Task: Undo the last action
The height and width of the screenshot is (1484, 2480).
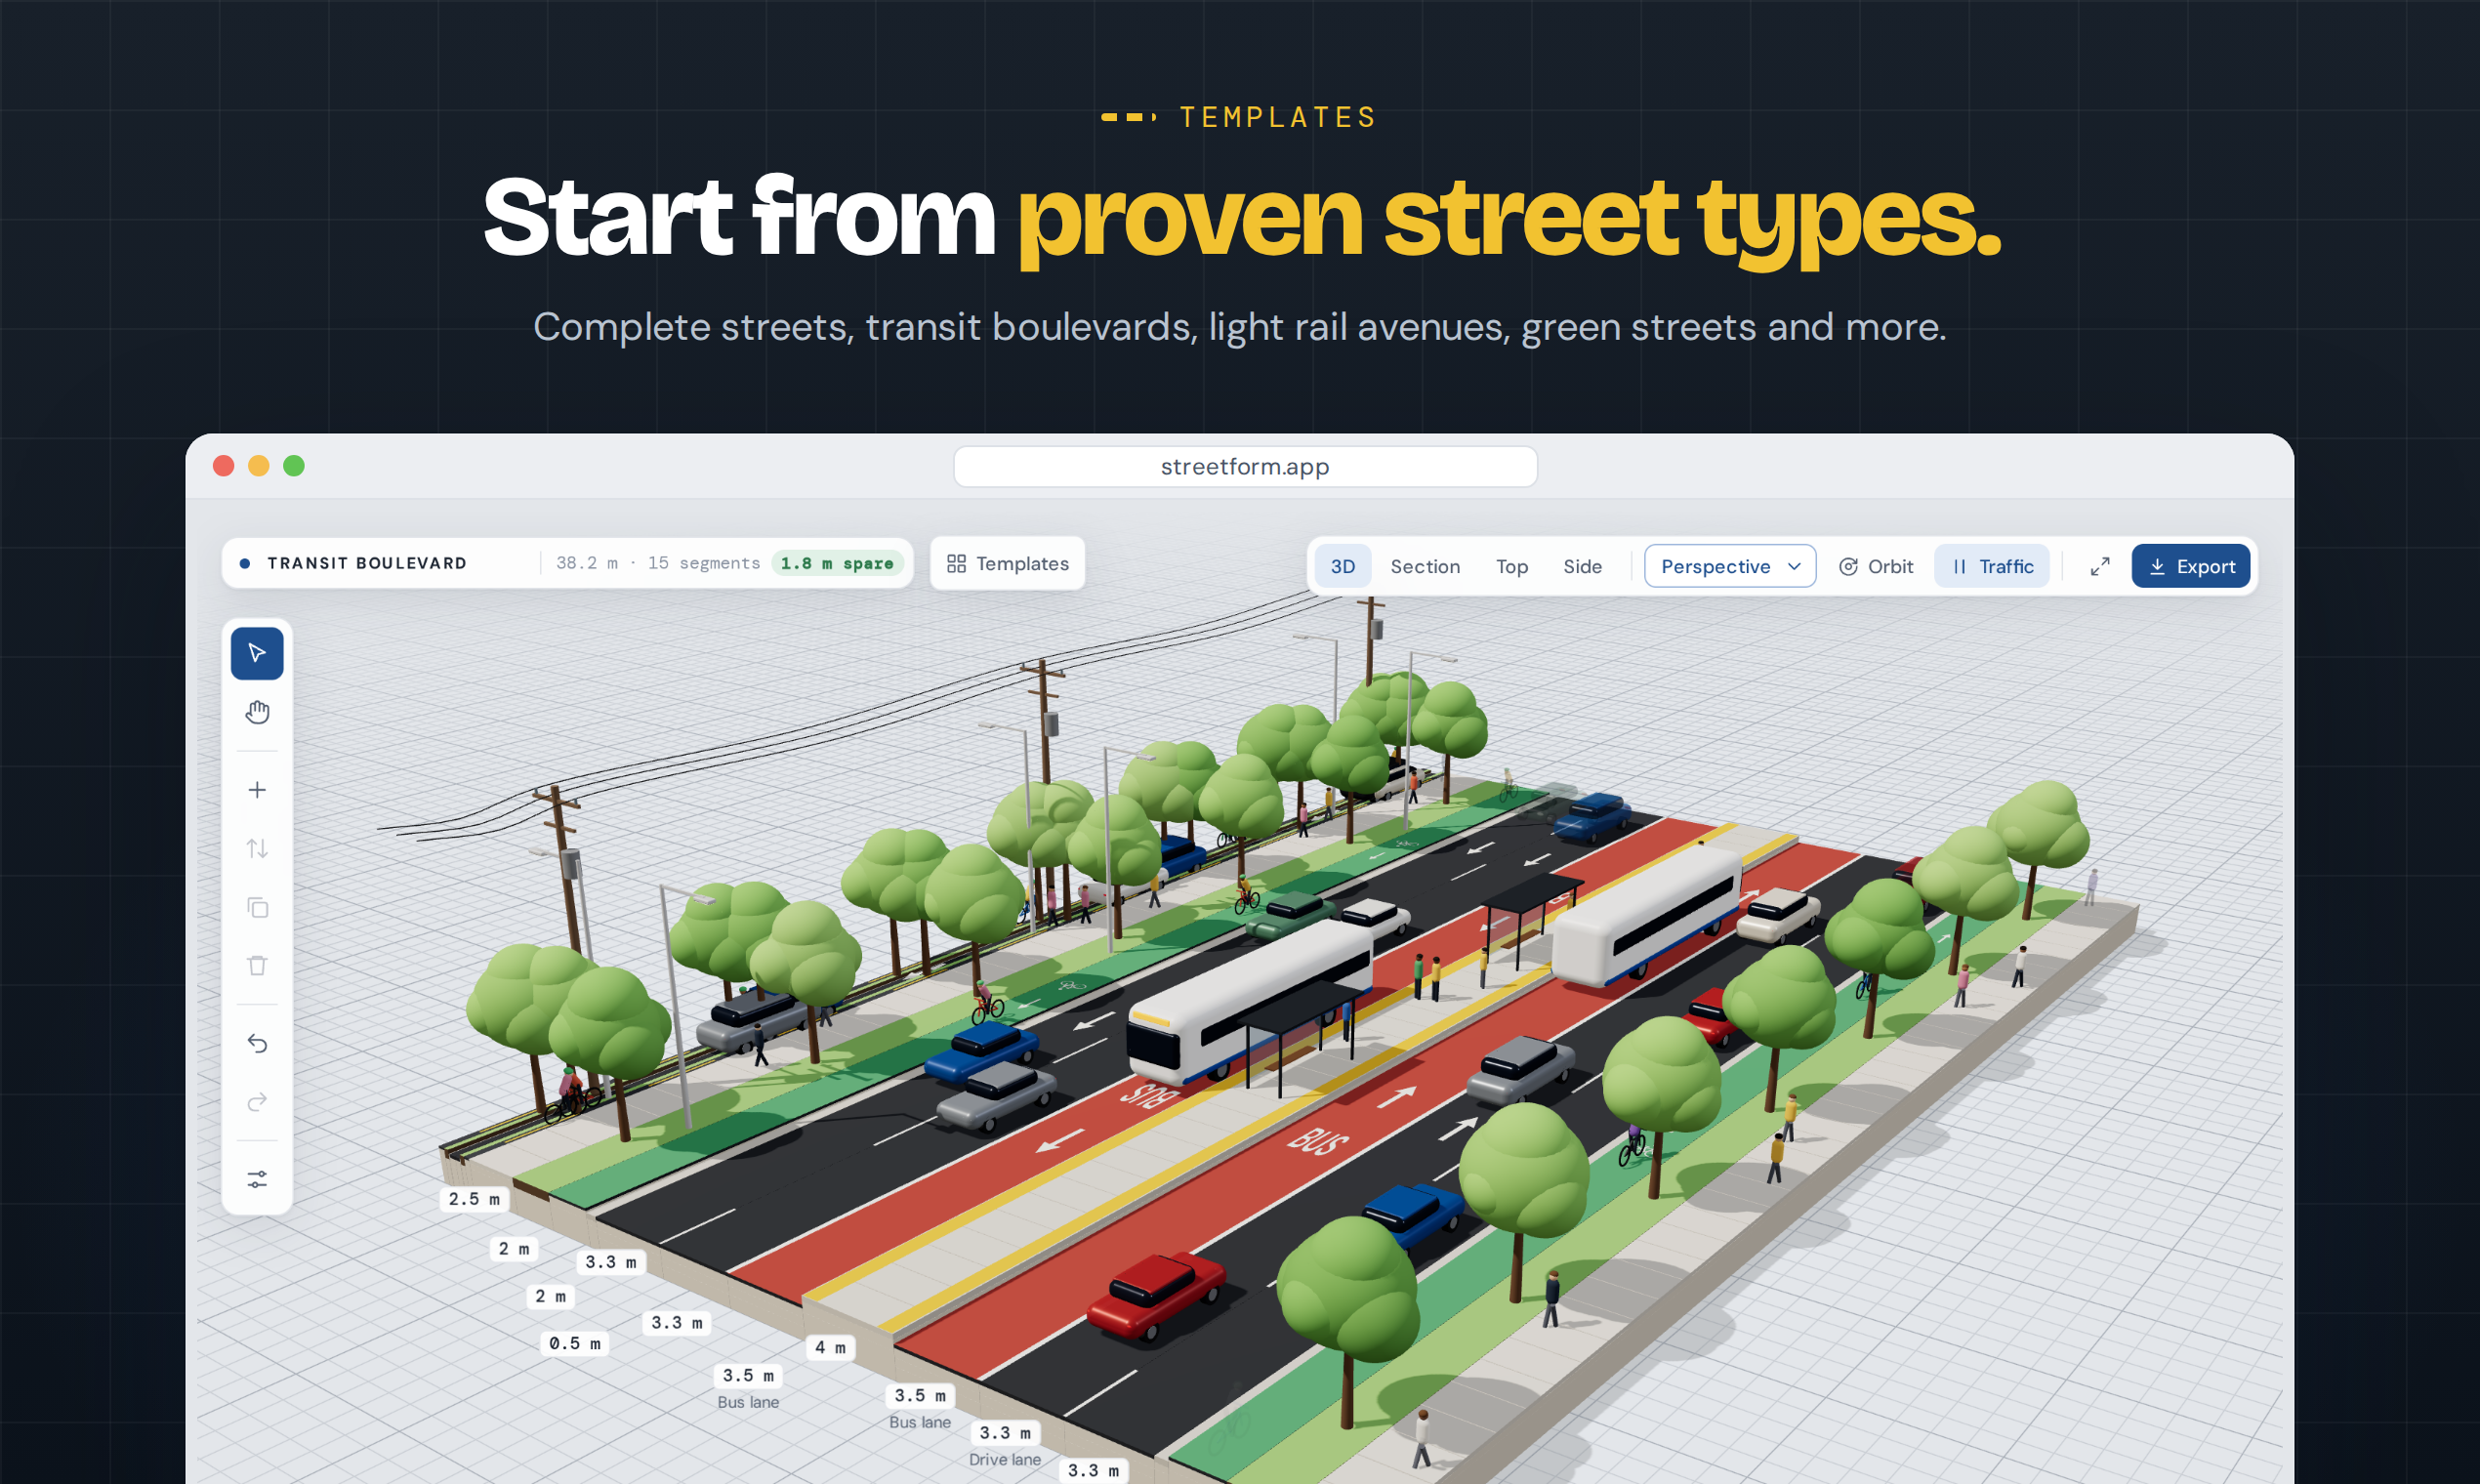Action: tap(257, 1043)
